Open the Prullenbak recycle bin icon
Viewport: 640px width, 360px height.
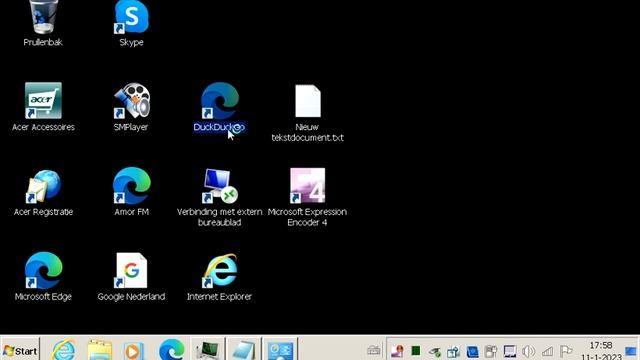point(43,22)
